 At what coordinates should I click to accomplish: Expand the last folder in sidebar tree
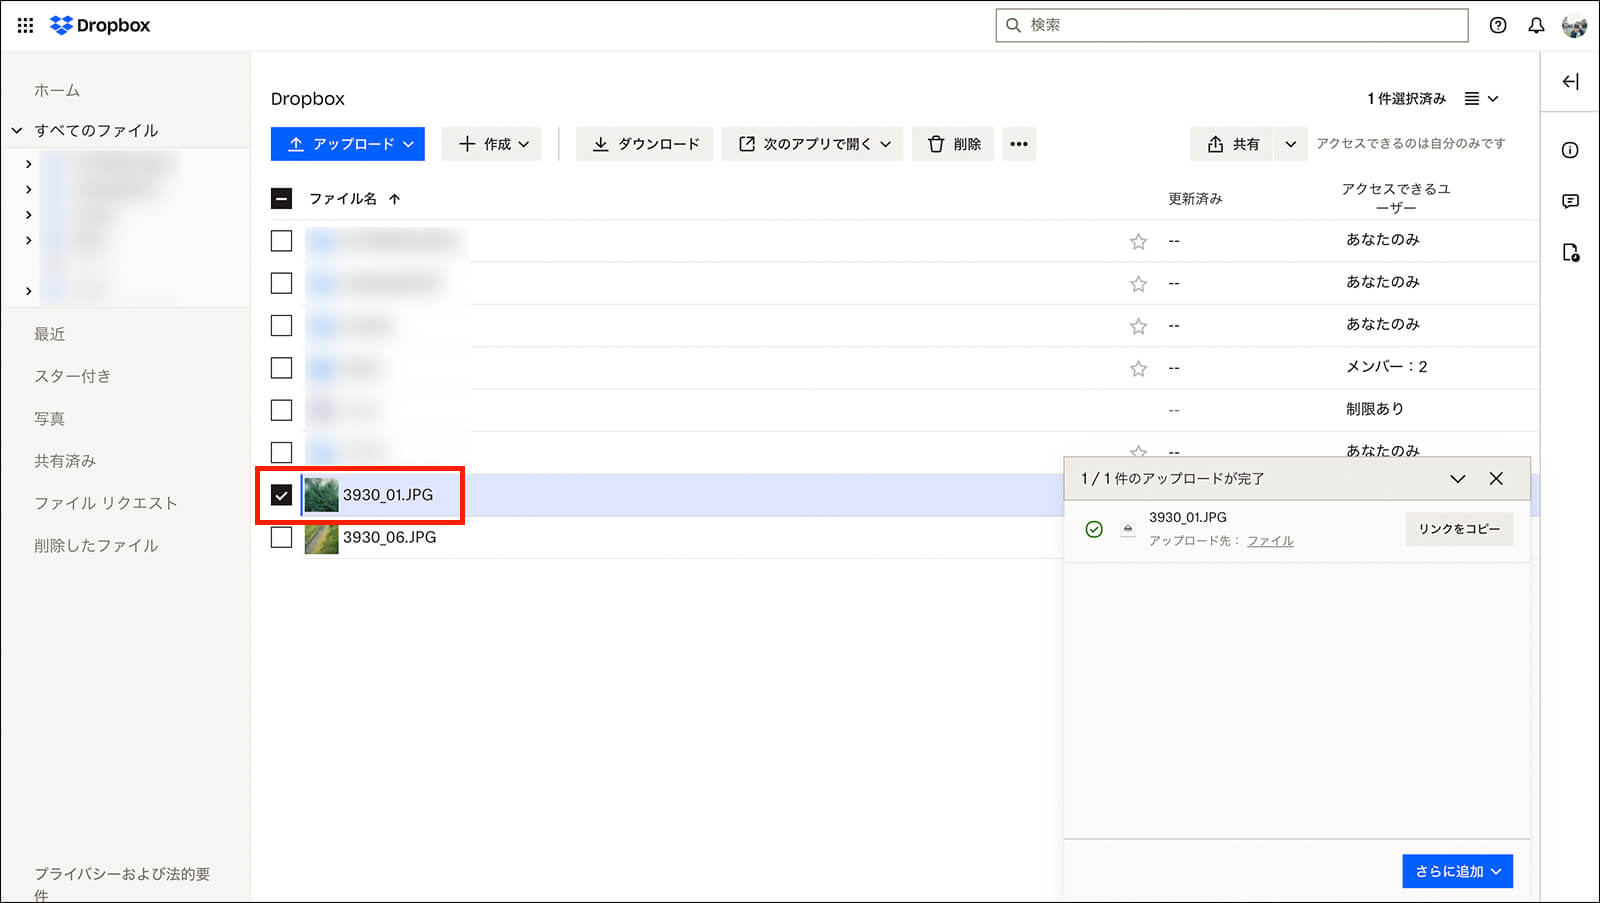[x=28, y=291]
